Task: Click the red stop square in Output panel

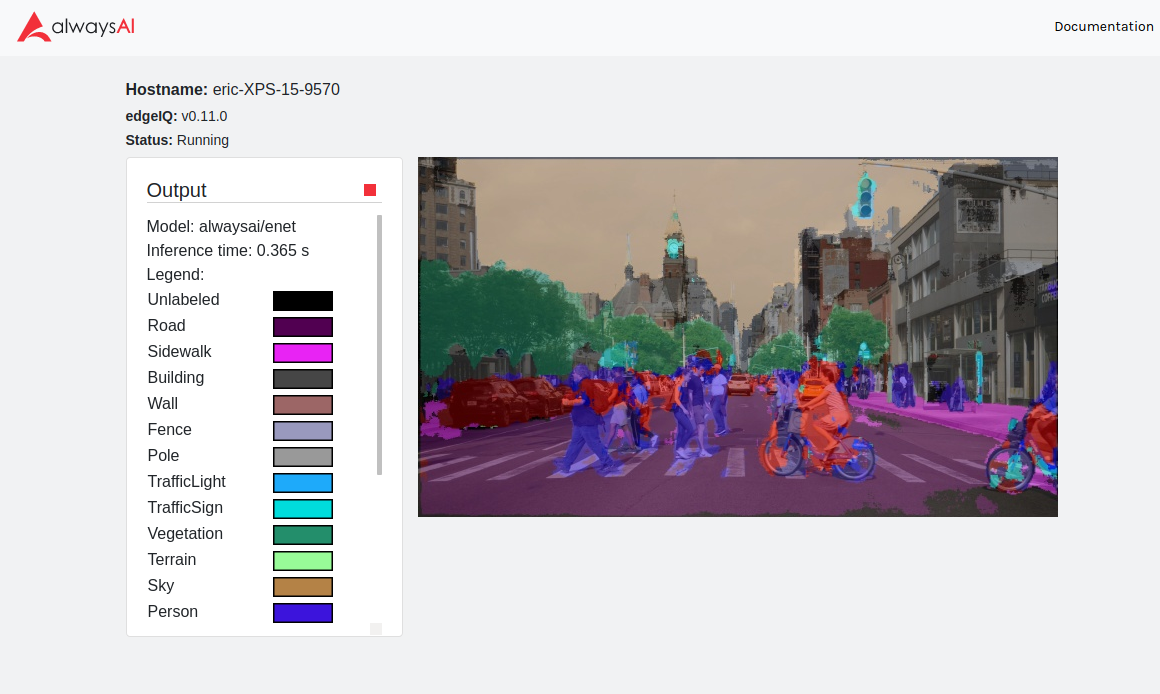Action: (370, 188)
